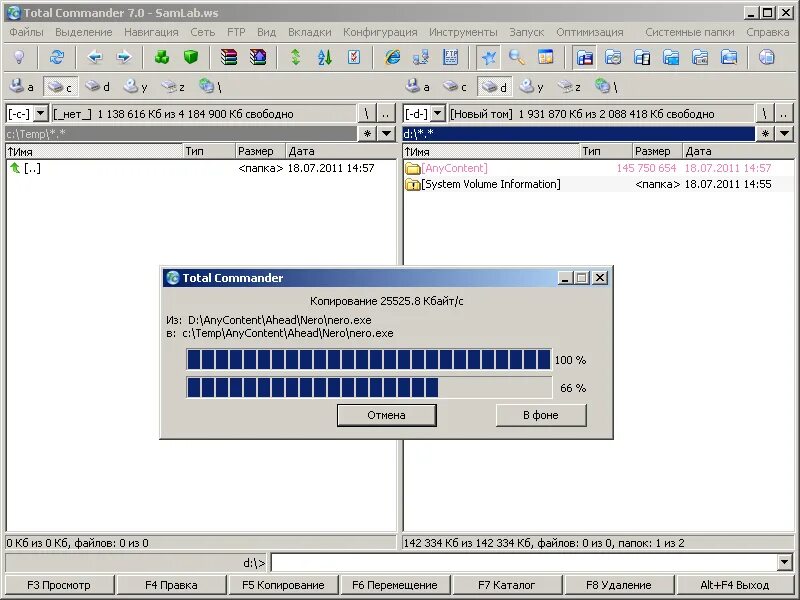Open the right panel drive dropdown [-d-]
Viewport: 800px width, 600px height.
click(438, 113)
